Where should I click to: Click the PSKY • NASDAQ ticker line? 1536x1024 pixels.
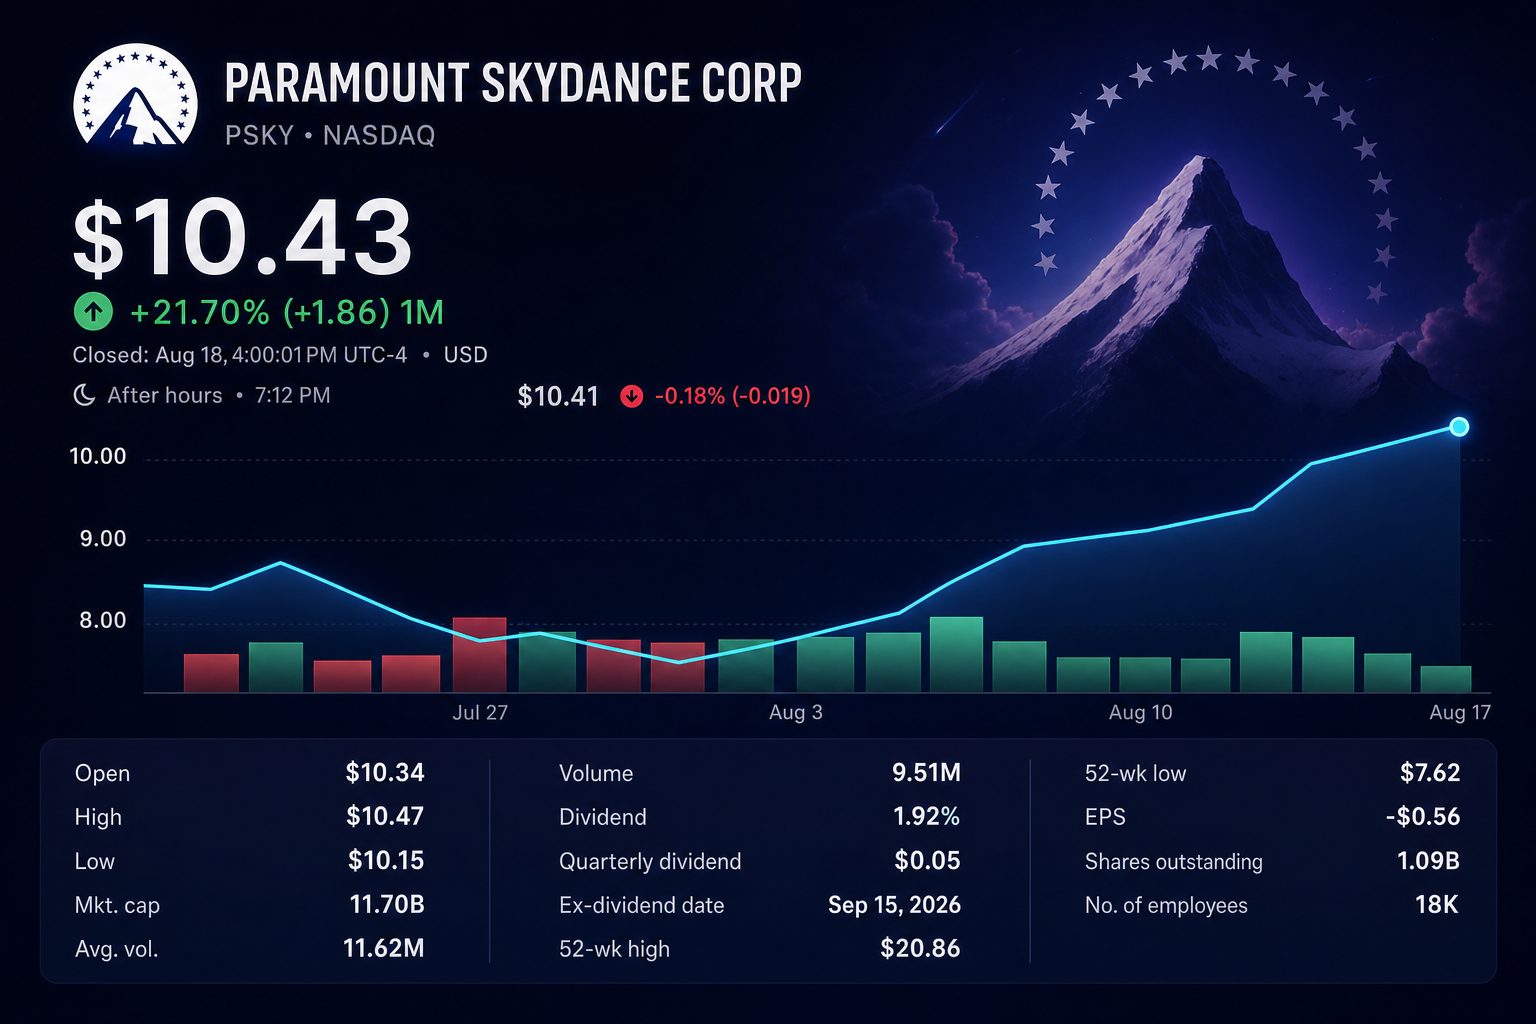pos(330,135)
